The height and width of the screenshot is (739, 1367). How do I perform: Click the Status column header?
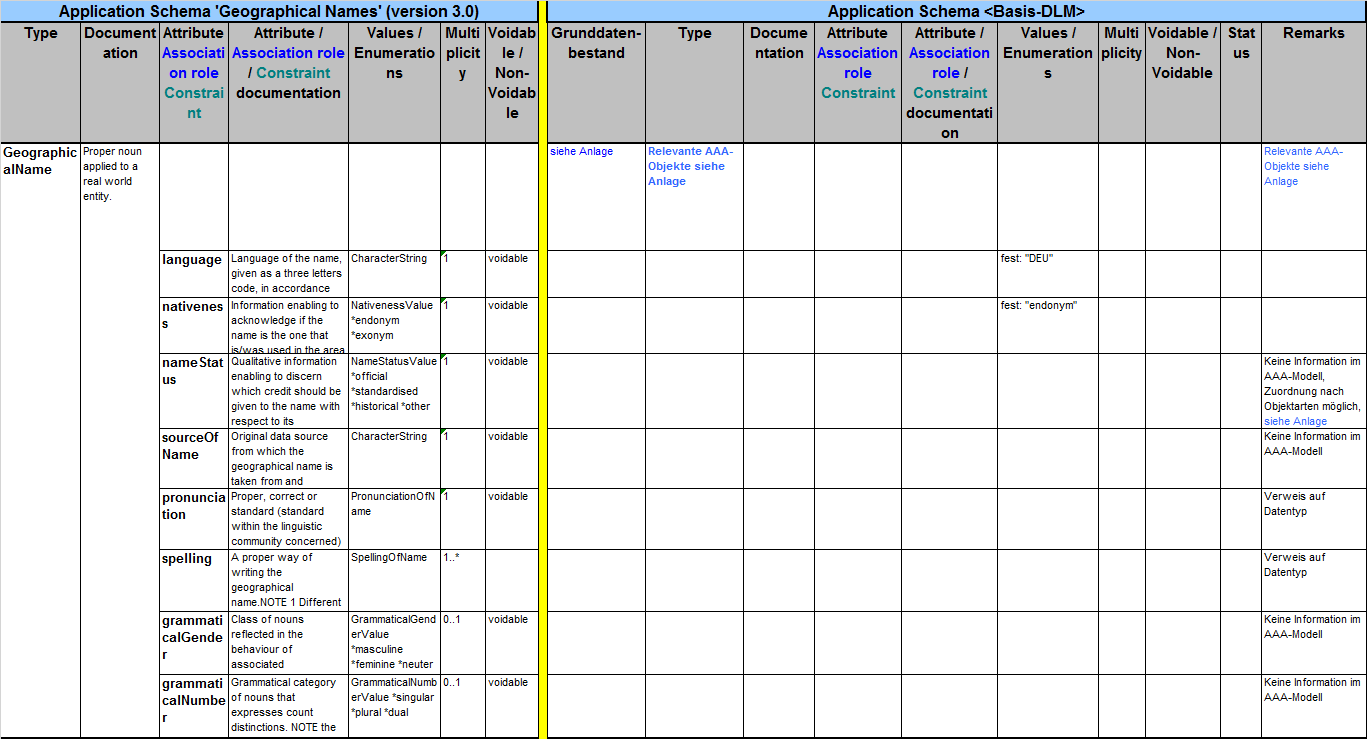point(1241,82)
